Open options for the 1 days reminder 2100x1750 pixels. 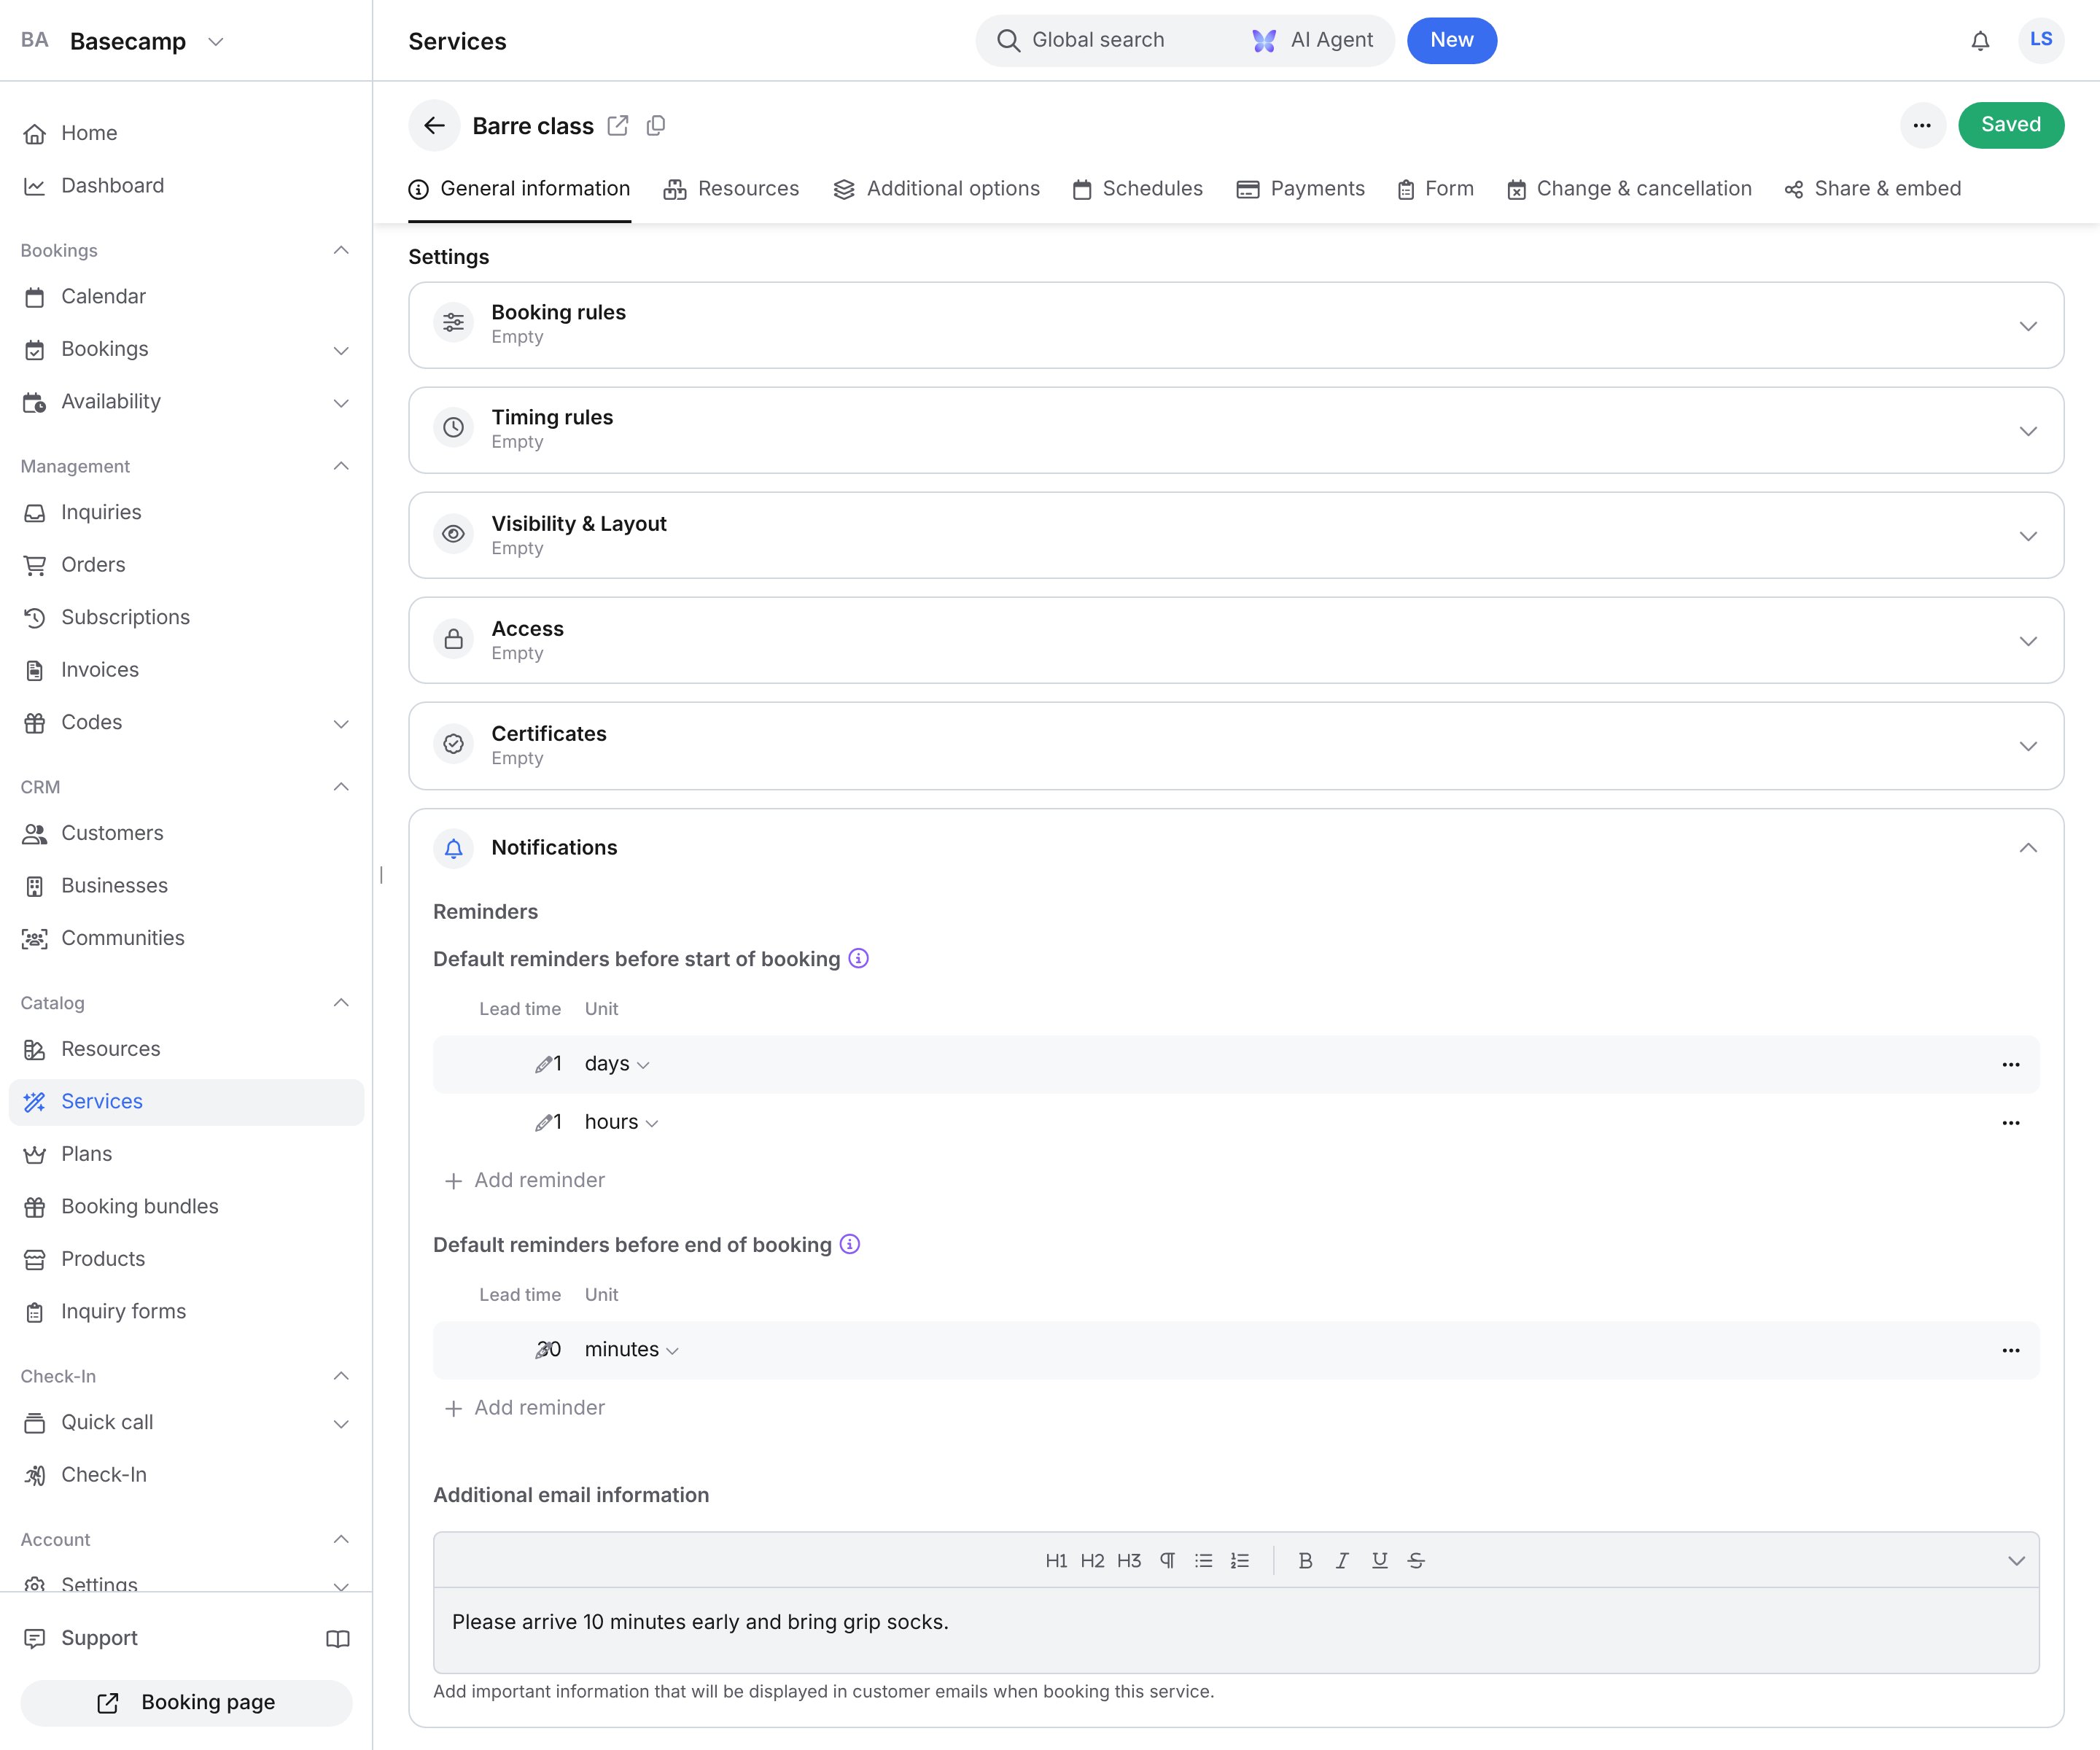(2011, 1064)
